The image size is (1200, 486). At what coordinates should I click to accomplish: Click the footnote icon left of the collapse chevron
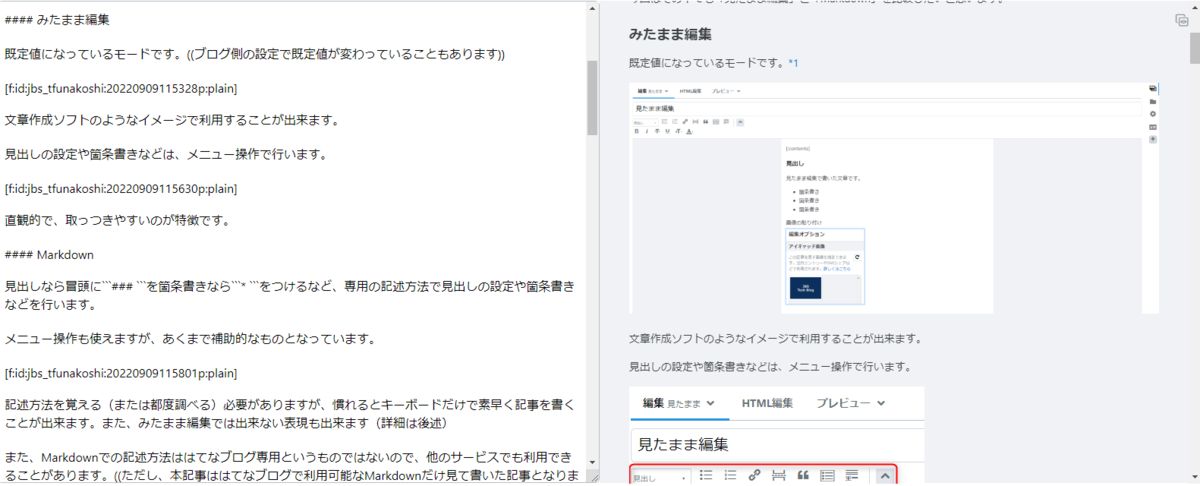coord(852,475)
